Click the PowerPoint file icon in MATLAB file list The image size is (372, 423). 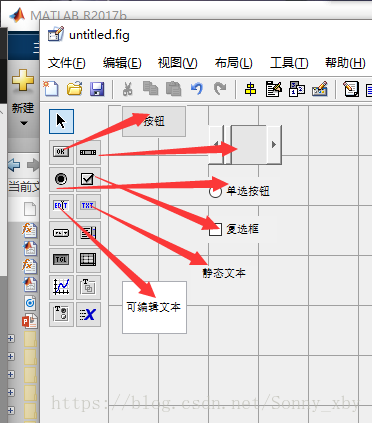[x=30, y=321]
